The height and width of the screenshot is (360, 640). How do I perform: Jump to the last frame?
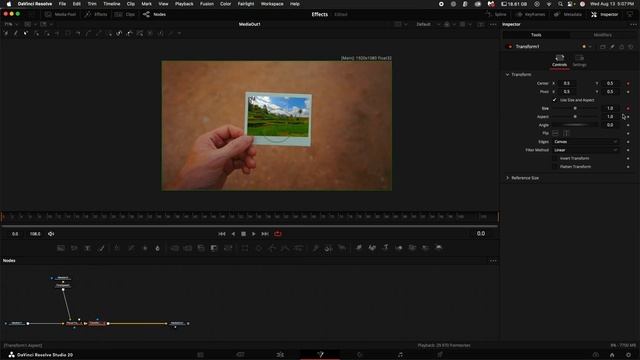pyautogui.click(x=265, y=234)
